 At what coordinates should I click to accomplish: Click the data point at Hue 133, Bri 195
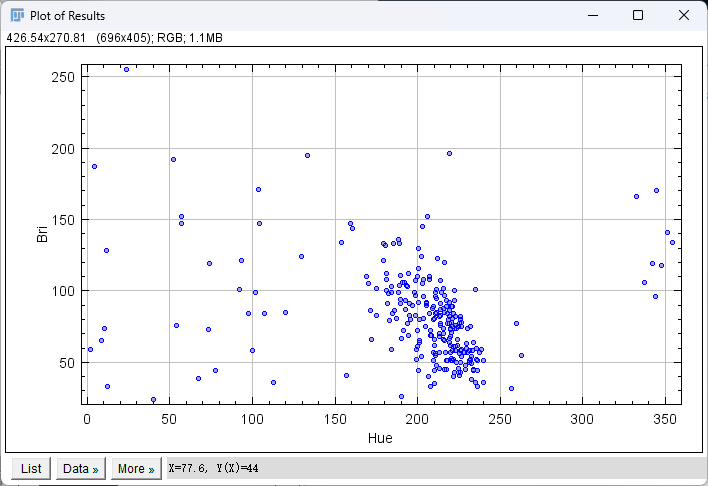click(x=307, y=155)
